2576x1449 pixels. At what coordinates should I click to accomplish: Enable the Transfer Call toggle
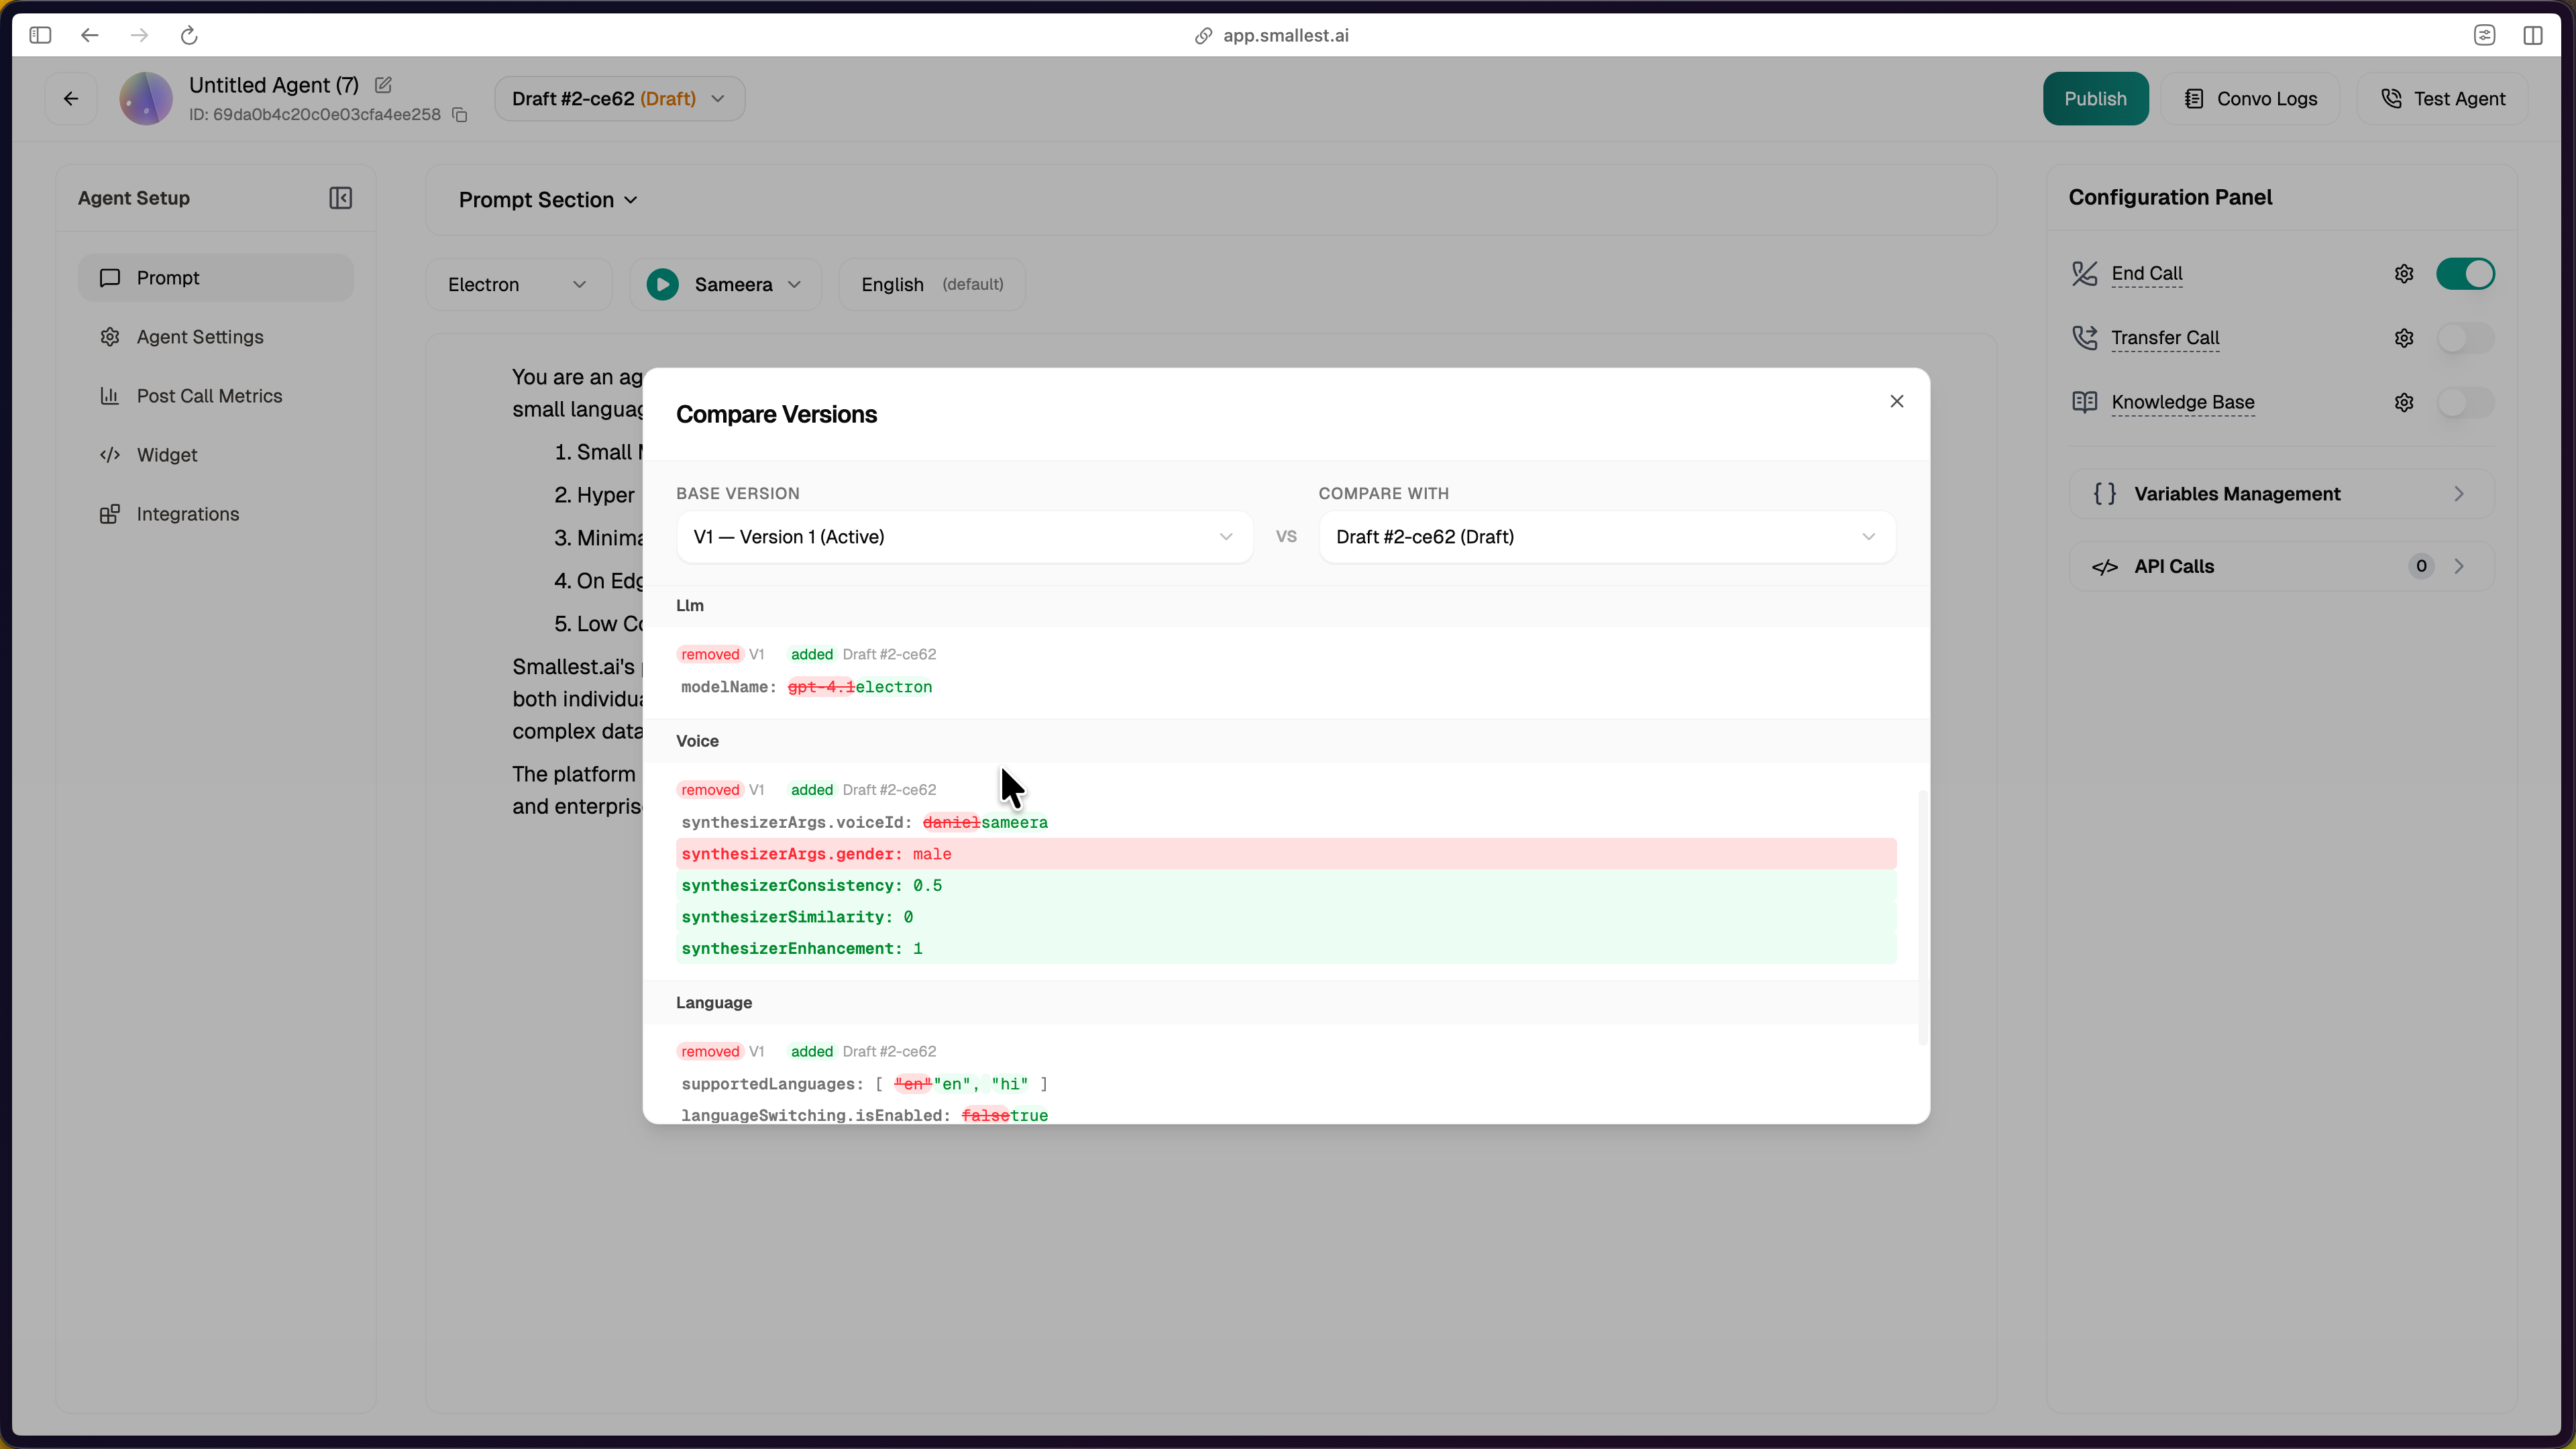(2467, 338)
